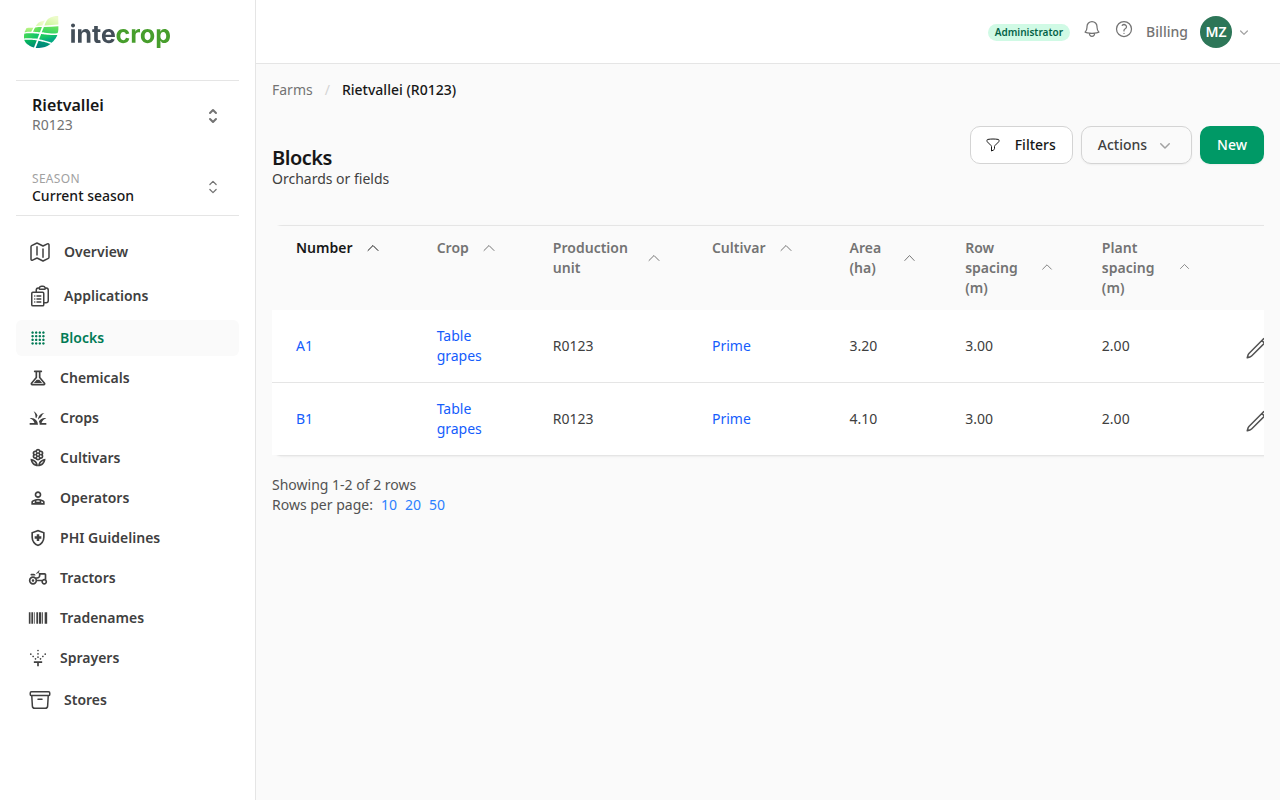Click the help question mark icon

pyautogui.click(x=1124, y=30)
